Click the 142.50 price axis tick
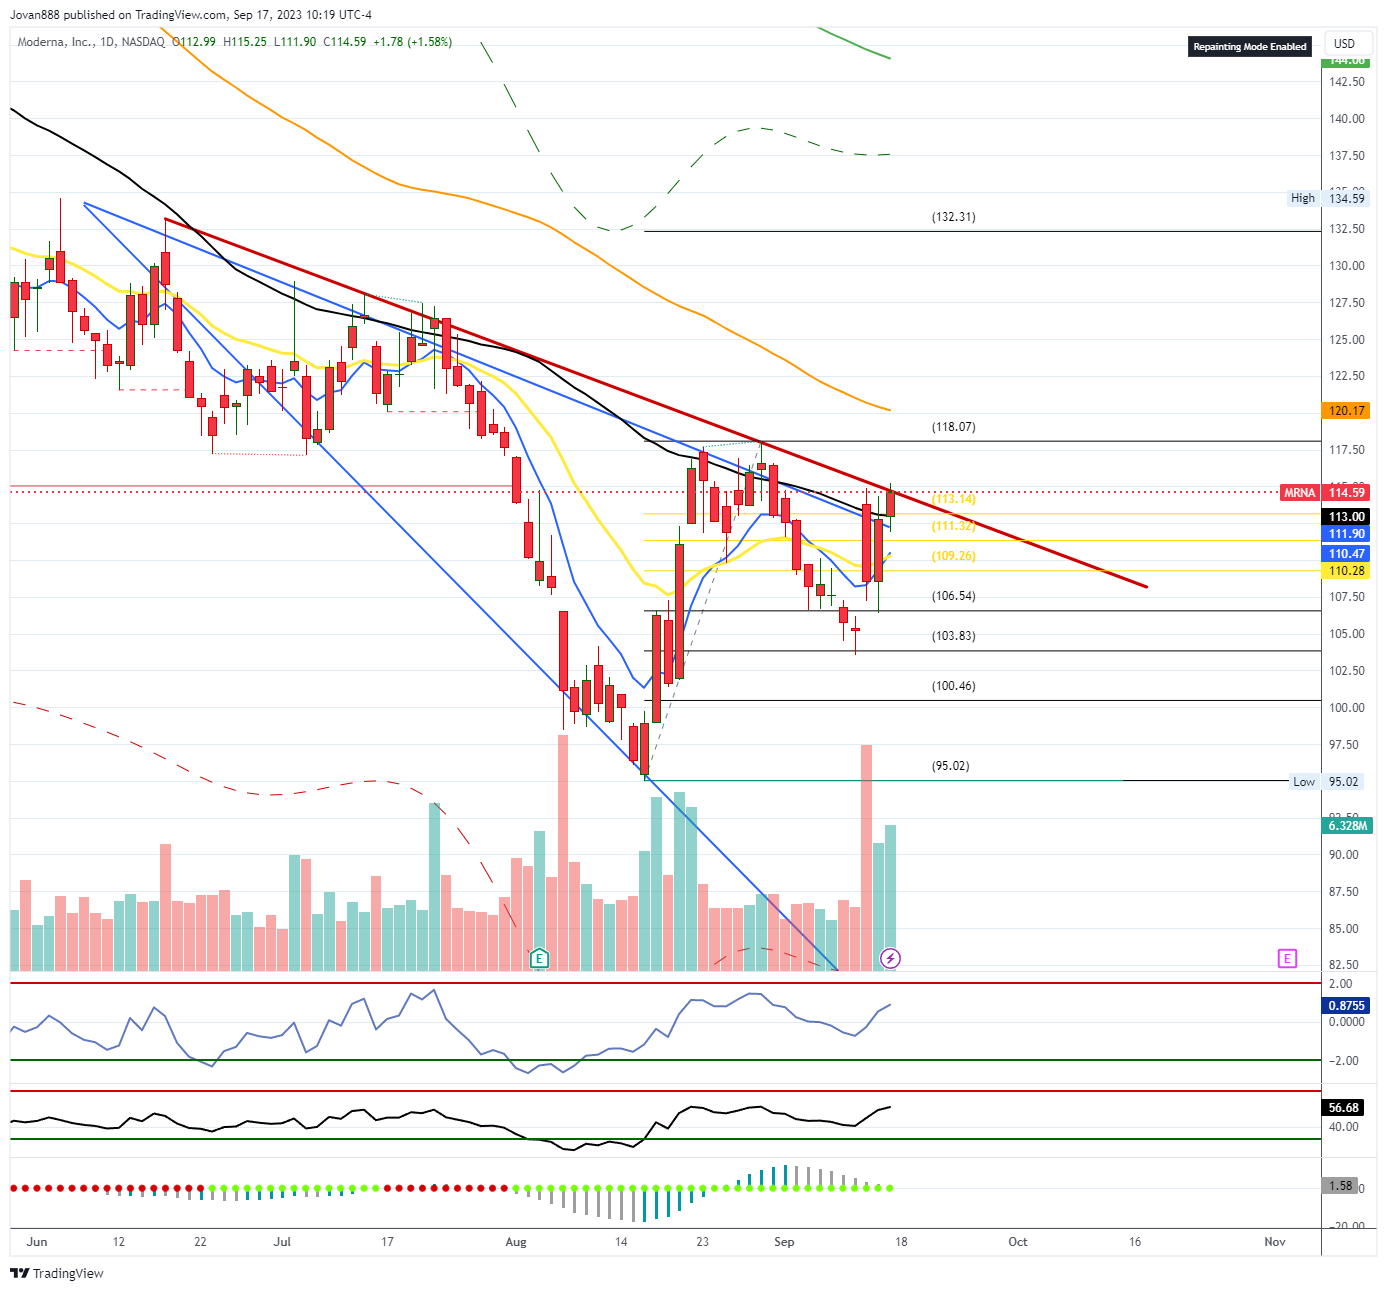 click(1347, 81)
